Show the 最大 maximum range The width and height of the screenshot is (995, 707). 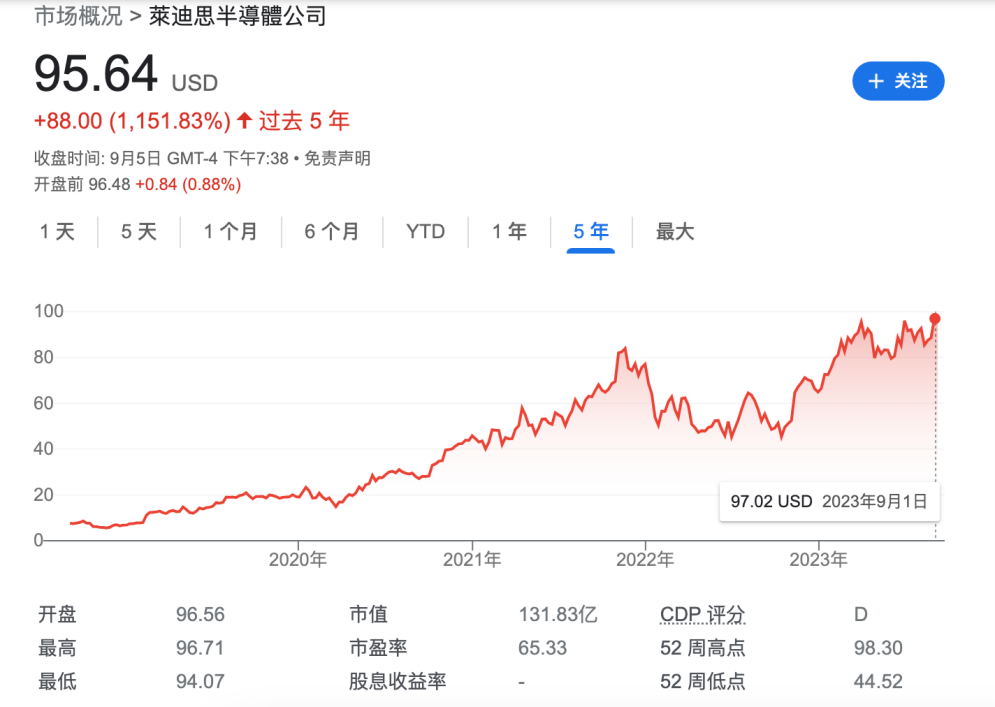coord(675,232)
